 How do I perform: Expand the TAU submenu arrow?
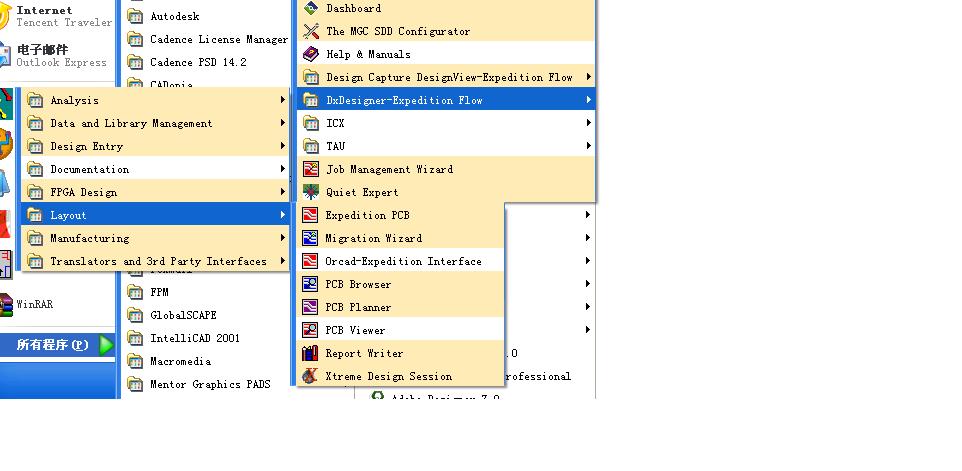click(588, 146)
